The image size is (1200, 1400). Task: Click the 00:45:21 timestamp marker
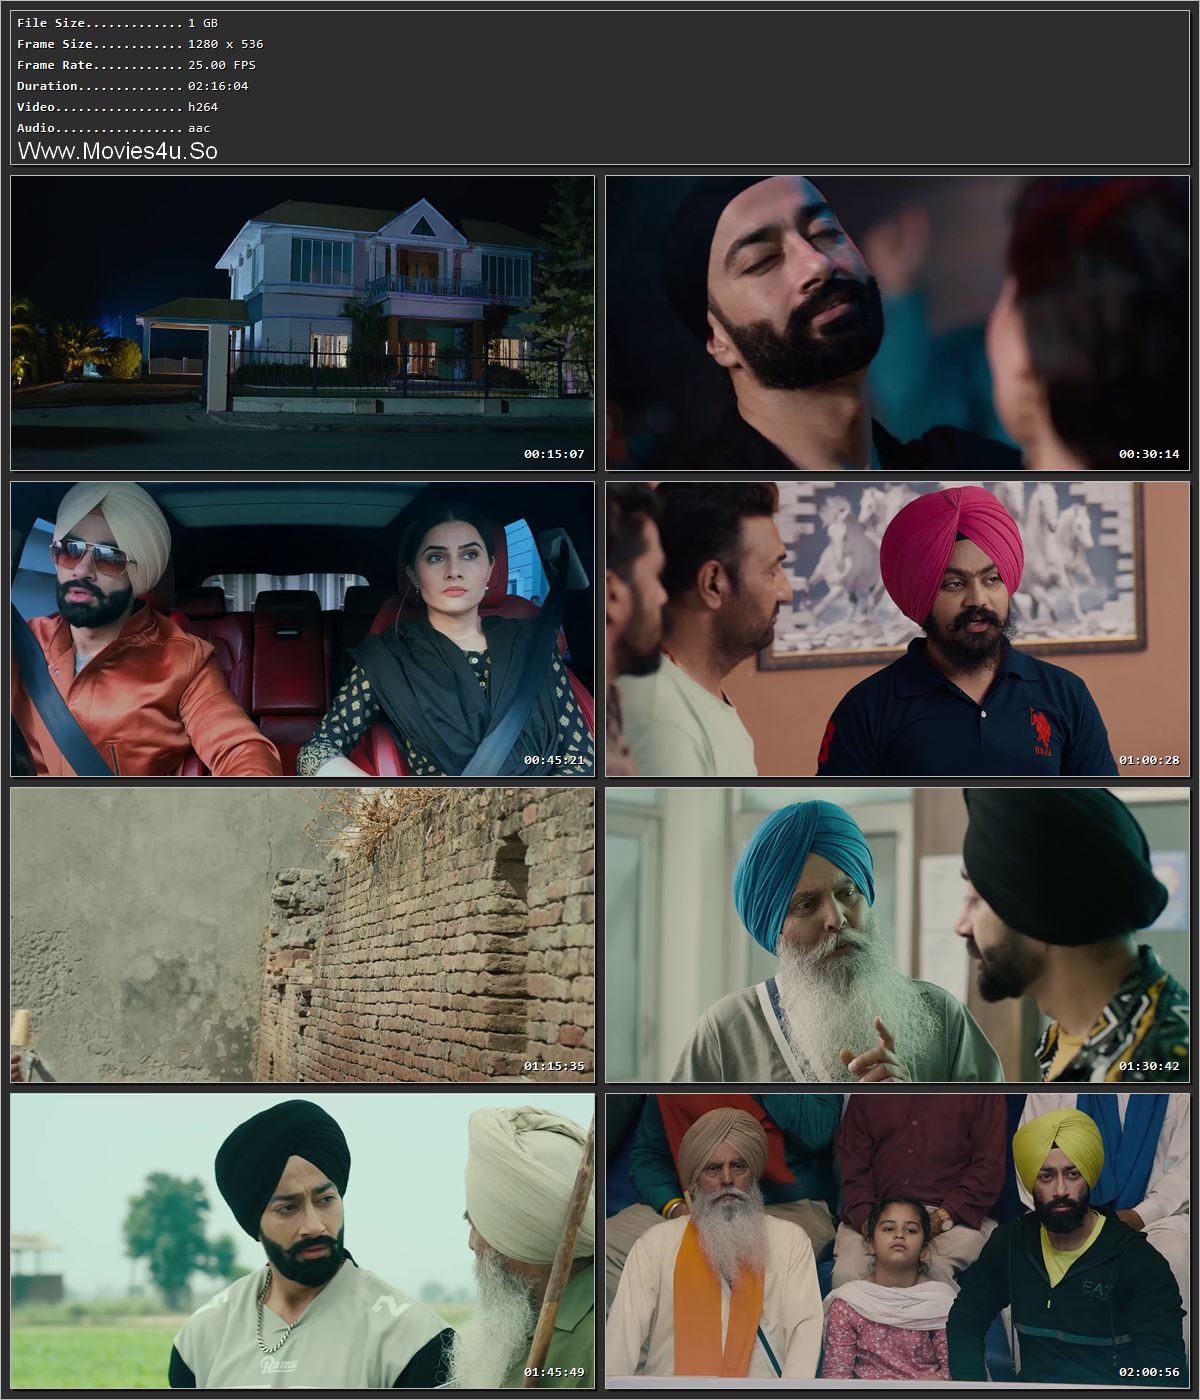click(554, 758)
